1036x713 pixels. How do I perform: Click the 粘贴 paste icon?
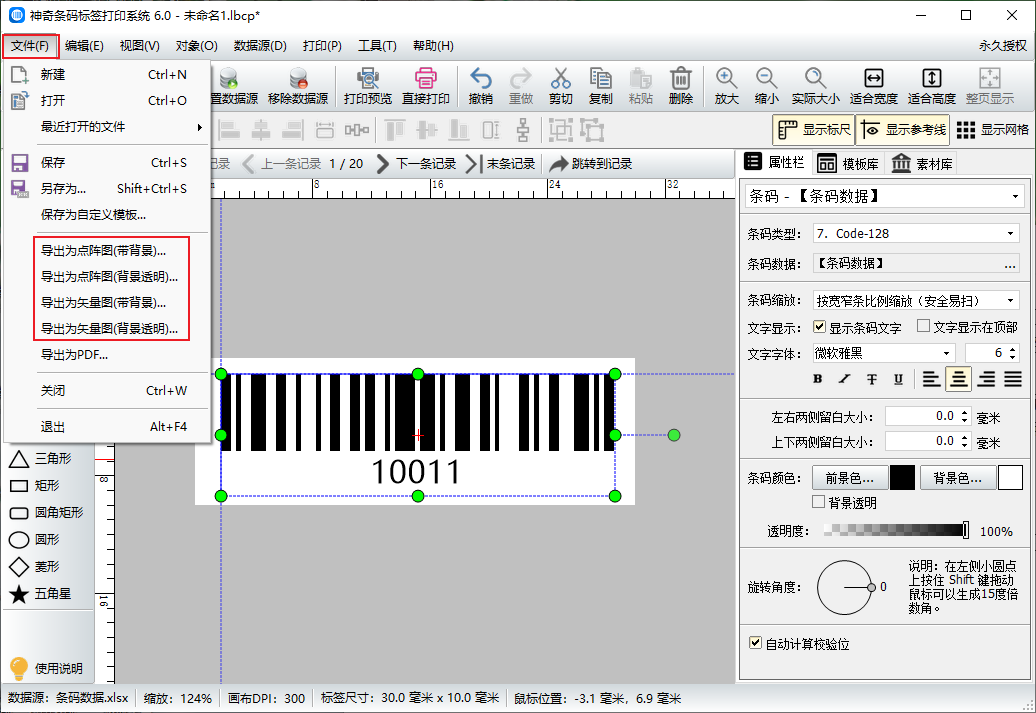(x=640, y=87)
